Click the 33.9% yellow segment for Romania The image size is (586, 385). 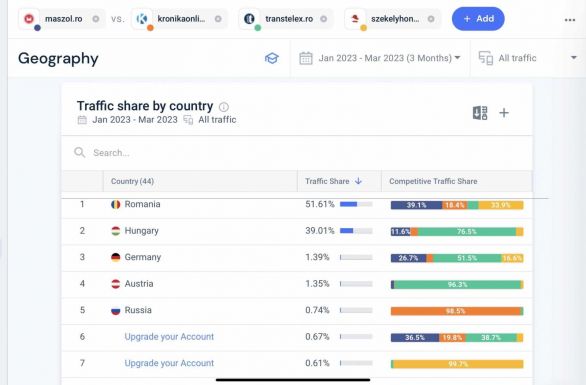click(x=501, y=205)
